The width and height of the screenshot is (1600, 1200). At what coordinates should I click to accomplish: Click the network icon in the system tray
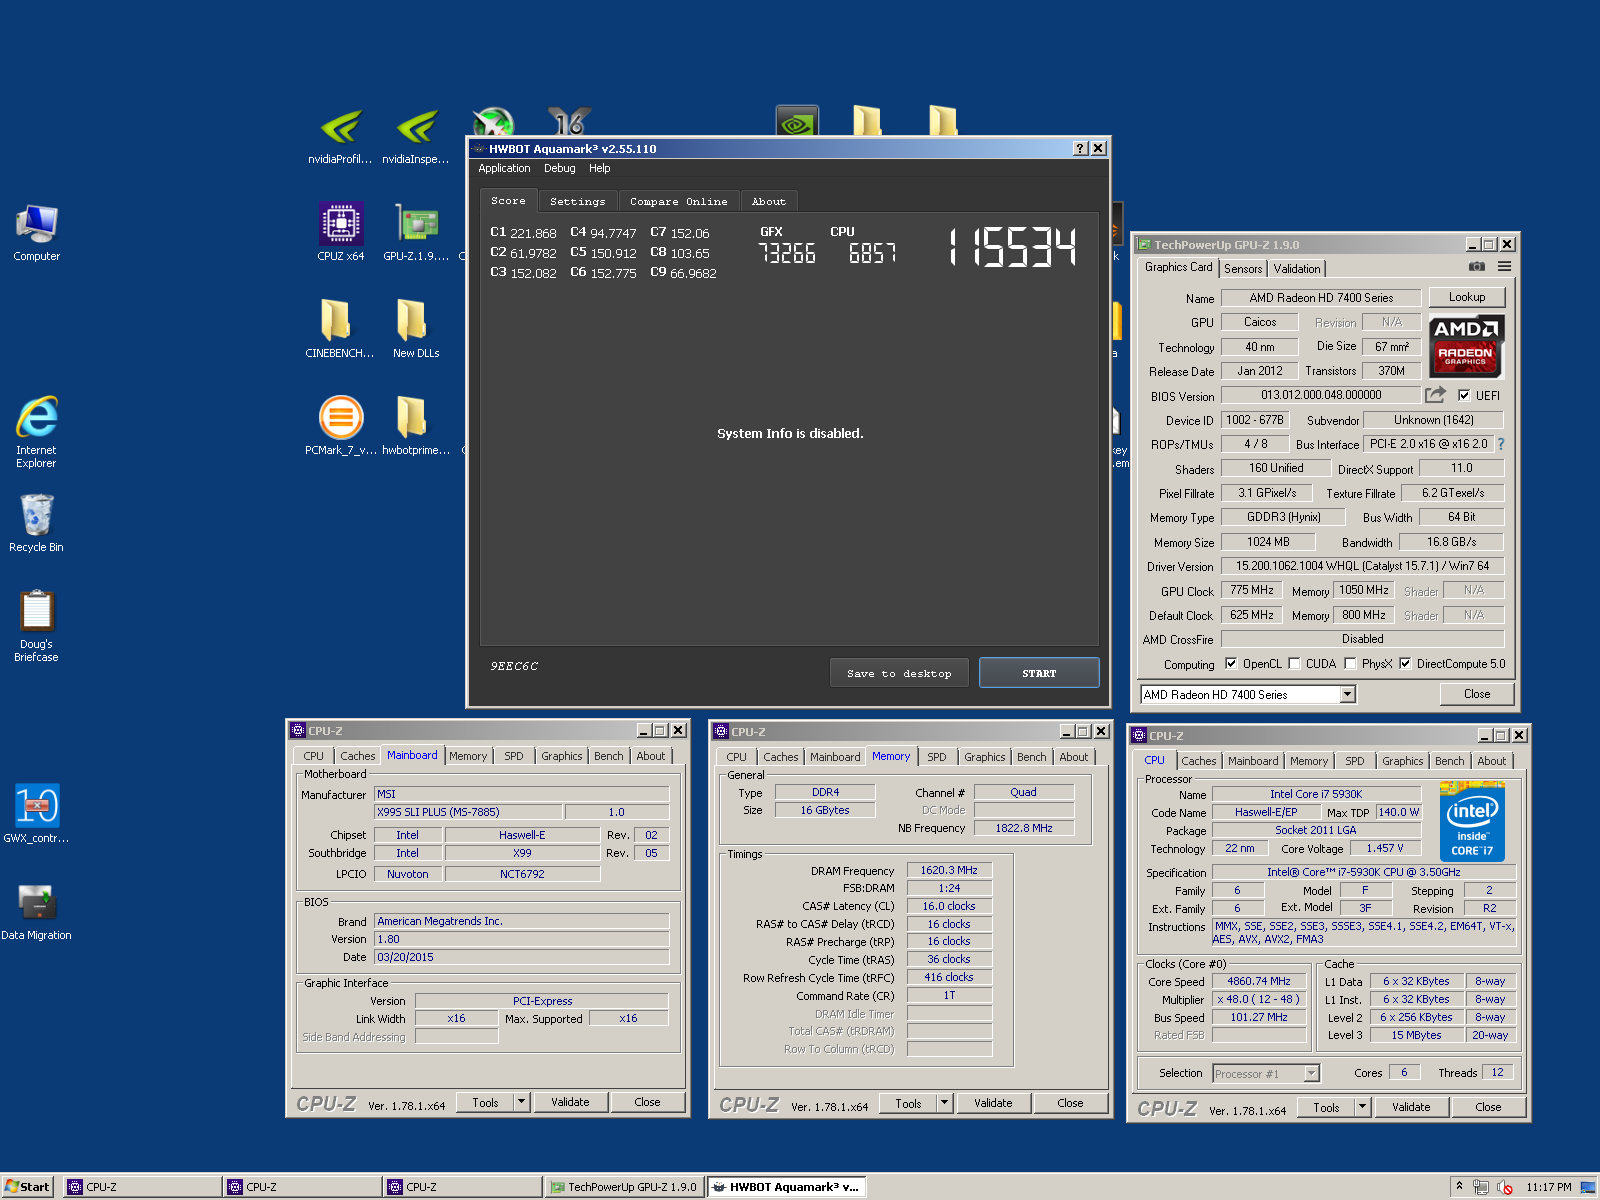[x=1481, y=1187]
